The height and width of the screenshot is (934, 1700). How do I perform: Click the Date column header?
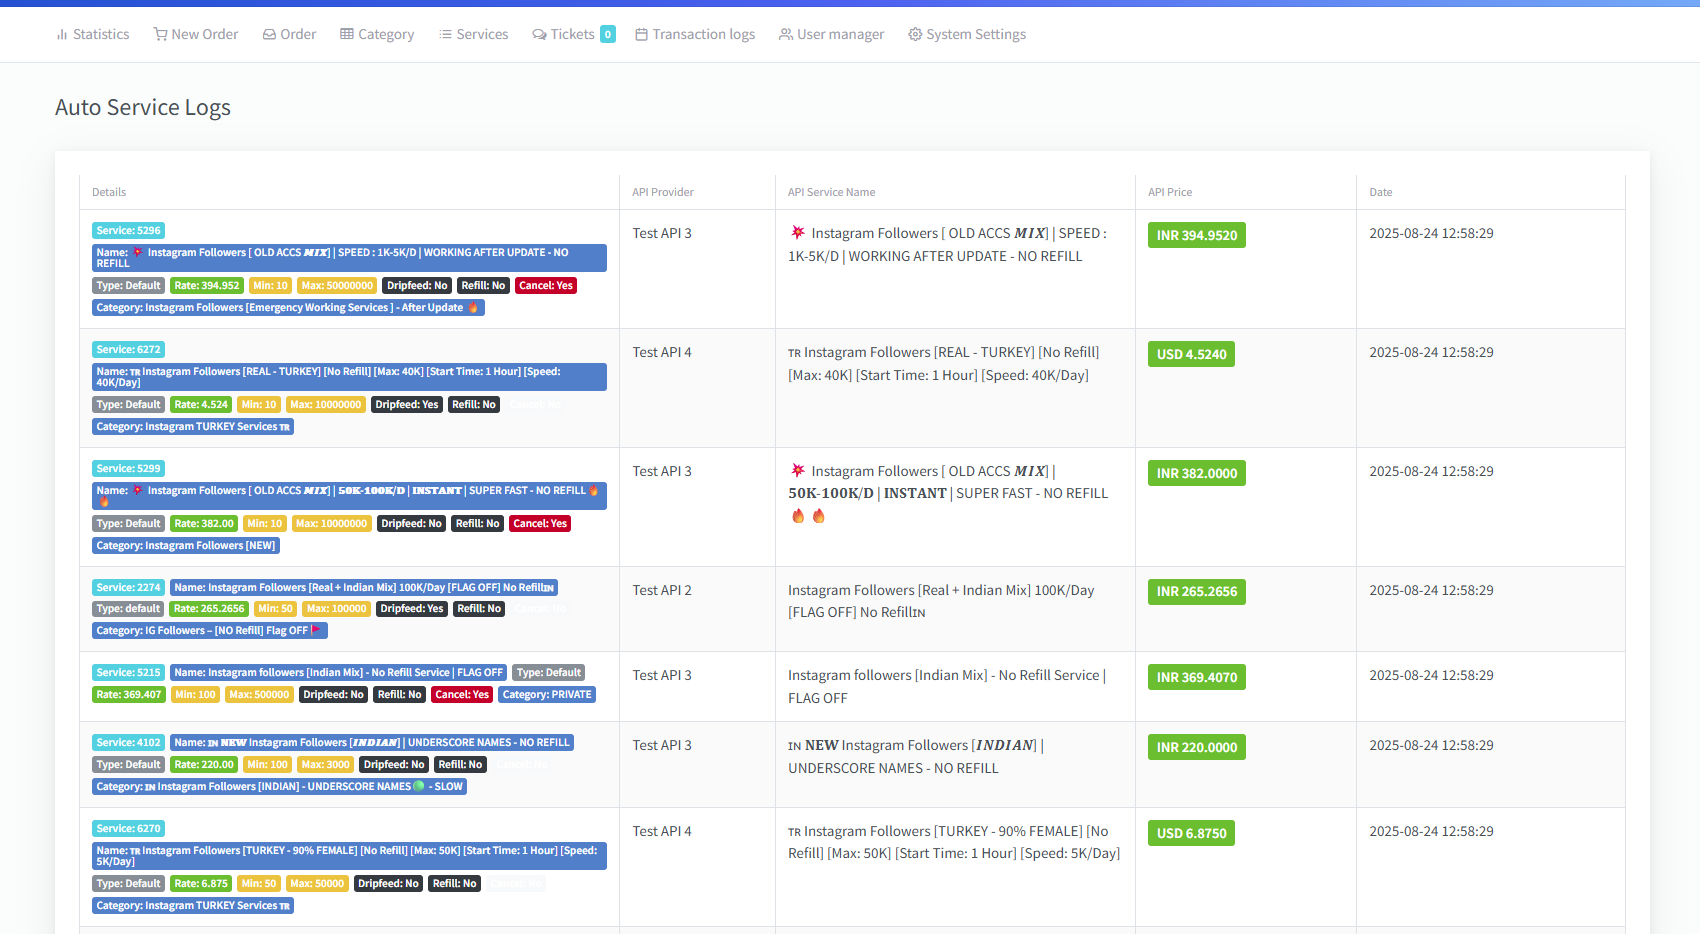pyautogui.click(x=1380, y=192)
